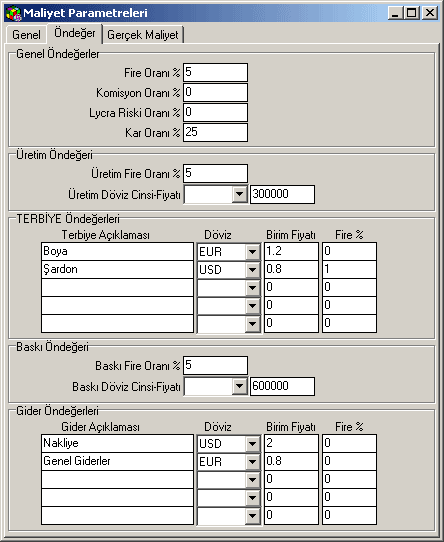444x542 pixels.
Task: Open the Baskı Döviz Cinsi dropdown
Action: [239, 386]
